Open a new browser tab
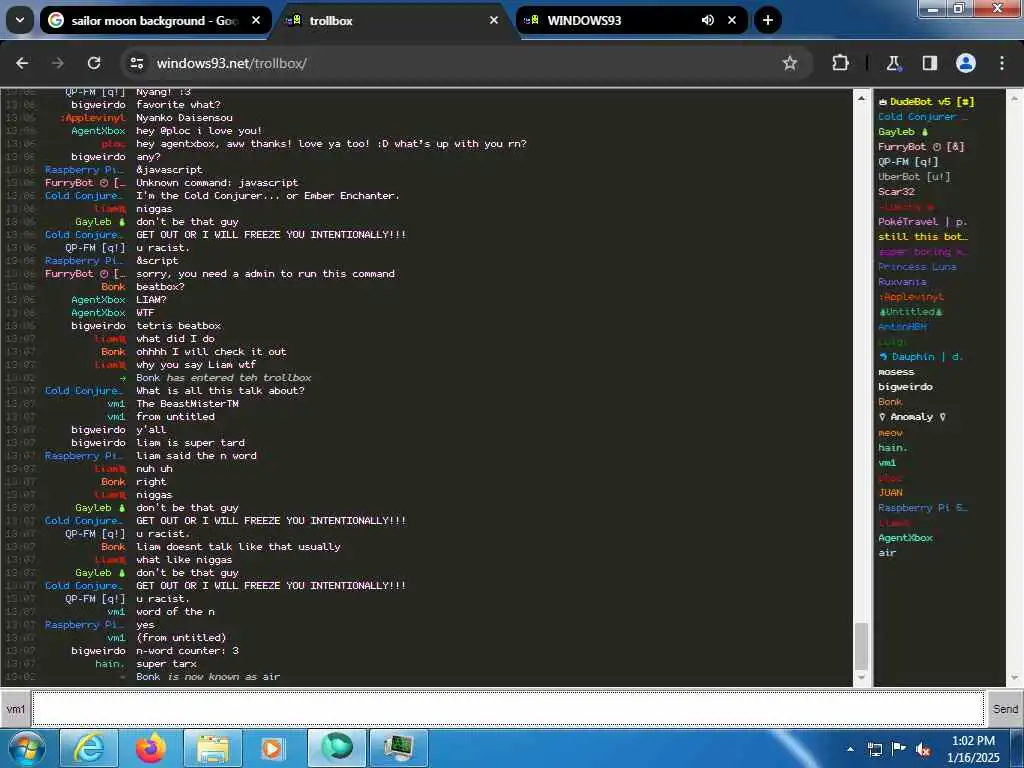The width and height of the screenshot is (1024, 768). click(x=768, y=20)
